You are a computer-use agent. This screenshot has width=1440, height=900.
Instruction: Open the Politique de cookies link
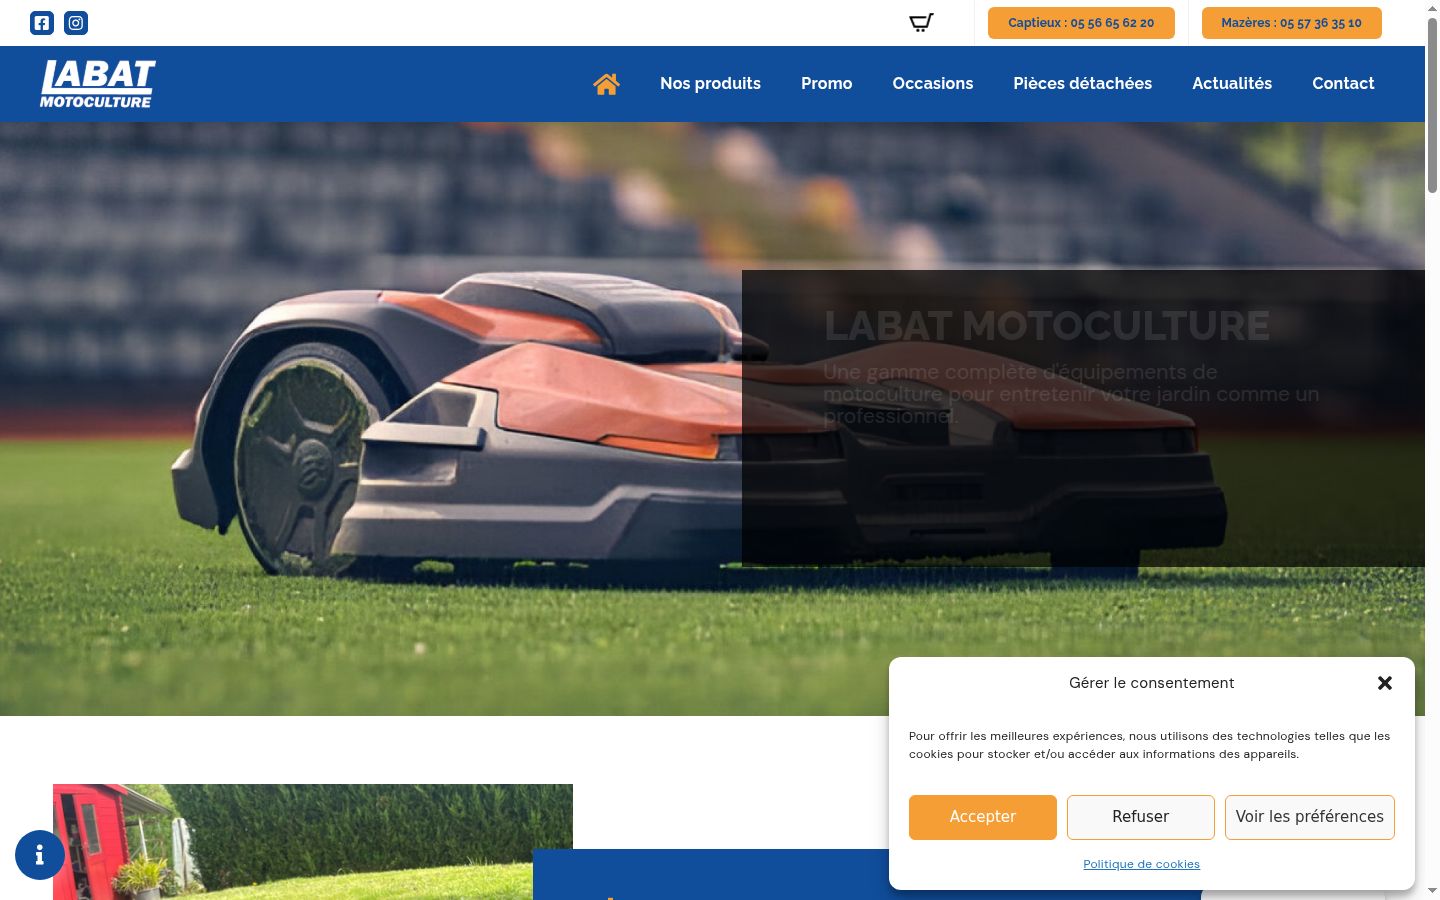pos(1141,864)
